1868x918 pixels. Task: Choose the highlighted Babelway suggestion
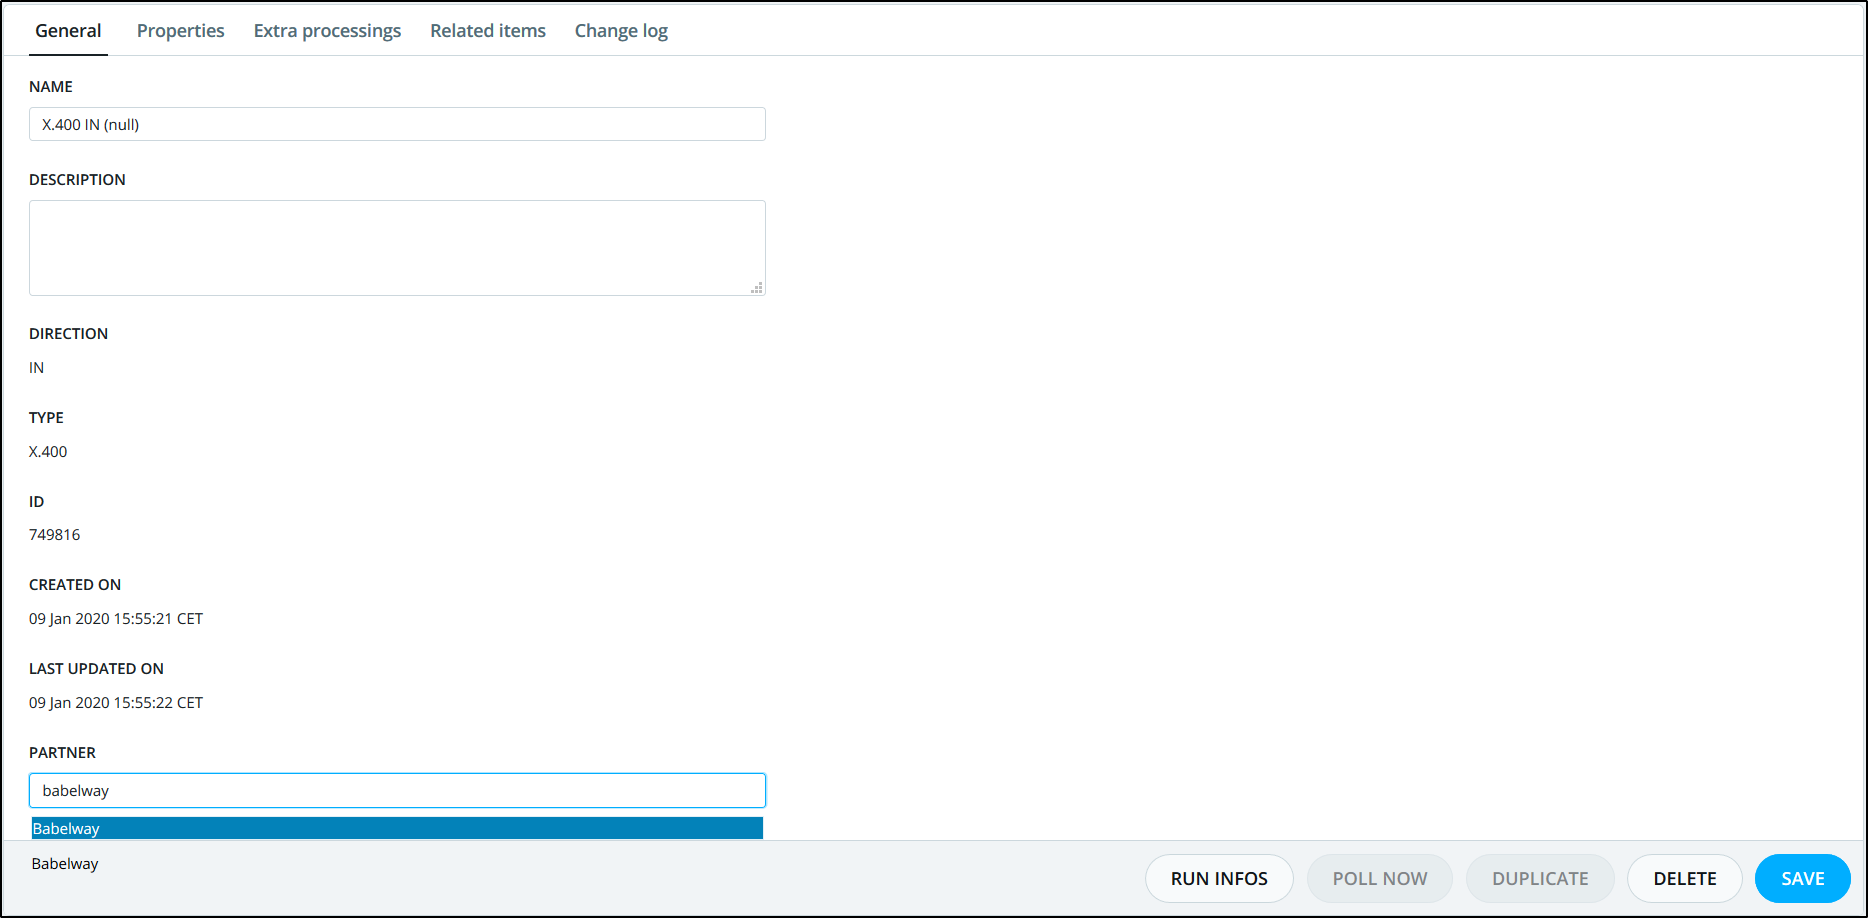pyautogui.click(x=397, y=828)
